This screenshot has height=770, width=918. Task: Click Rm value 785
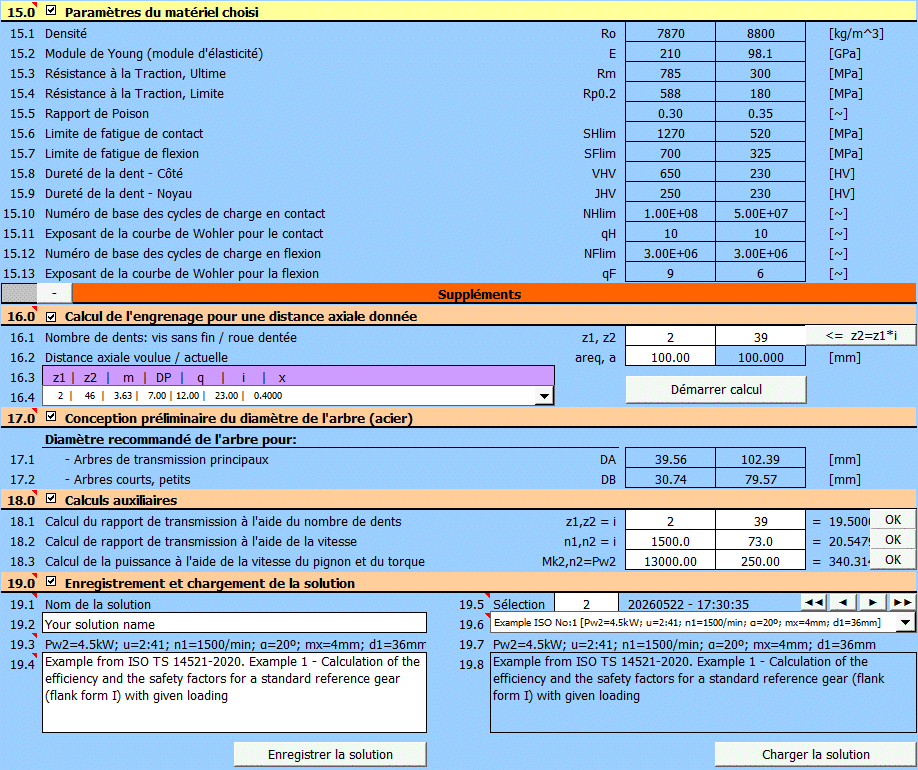pos(670,73)
